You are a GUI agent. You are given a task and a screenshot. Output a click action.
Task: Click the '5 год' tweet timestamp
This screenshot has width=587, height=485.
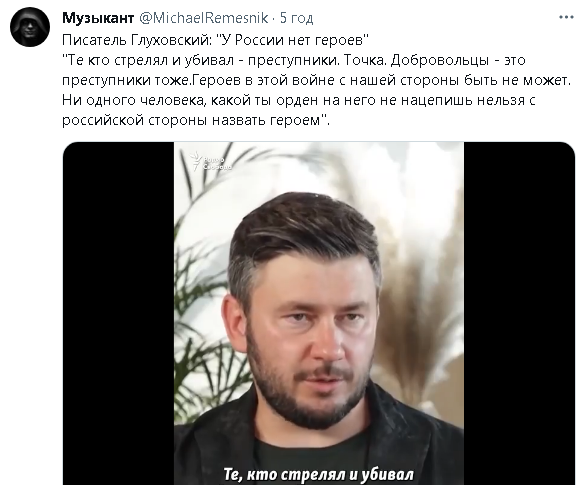(x=296, y=18)
